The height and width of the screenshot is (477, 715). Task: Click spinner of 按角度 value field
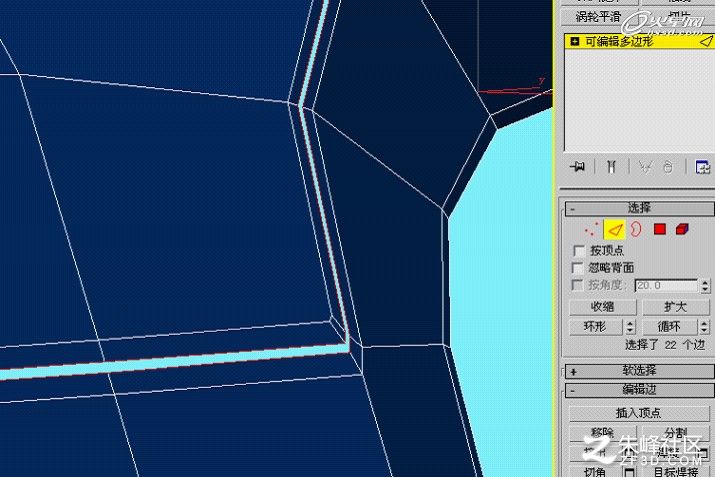click(705, 285)
